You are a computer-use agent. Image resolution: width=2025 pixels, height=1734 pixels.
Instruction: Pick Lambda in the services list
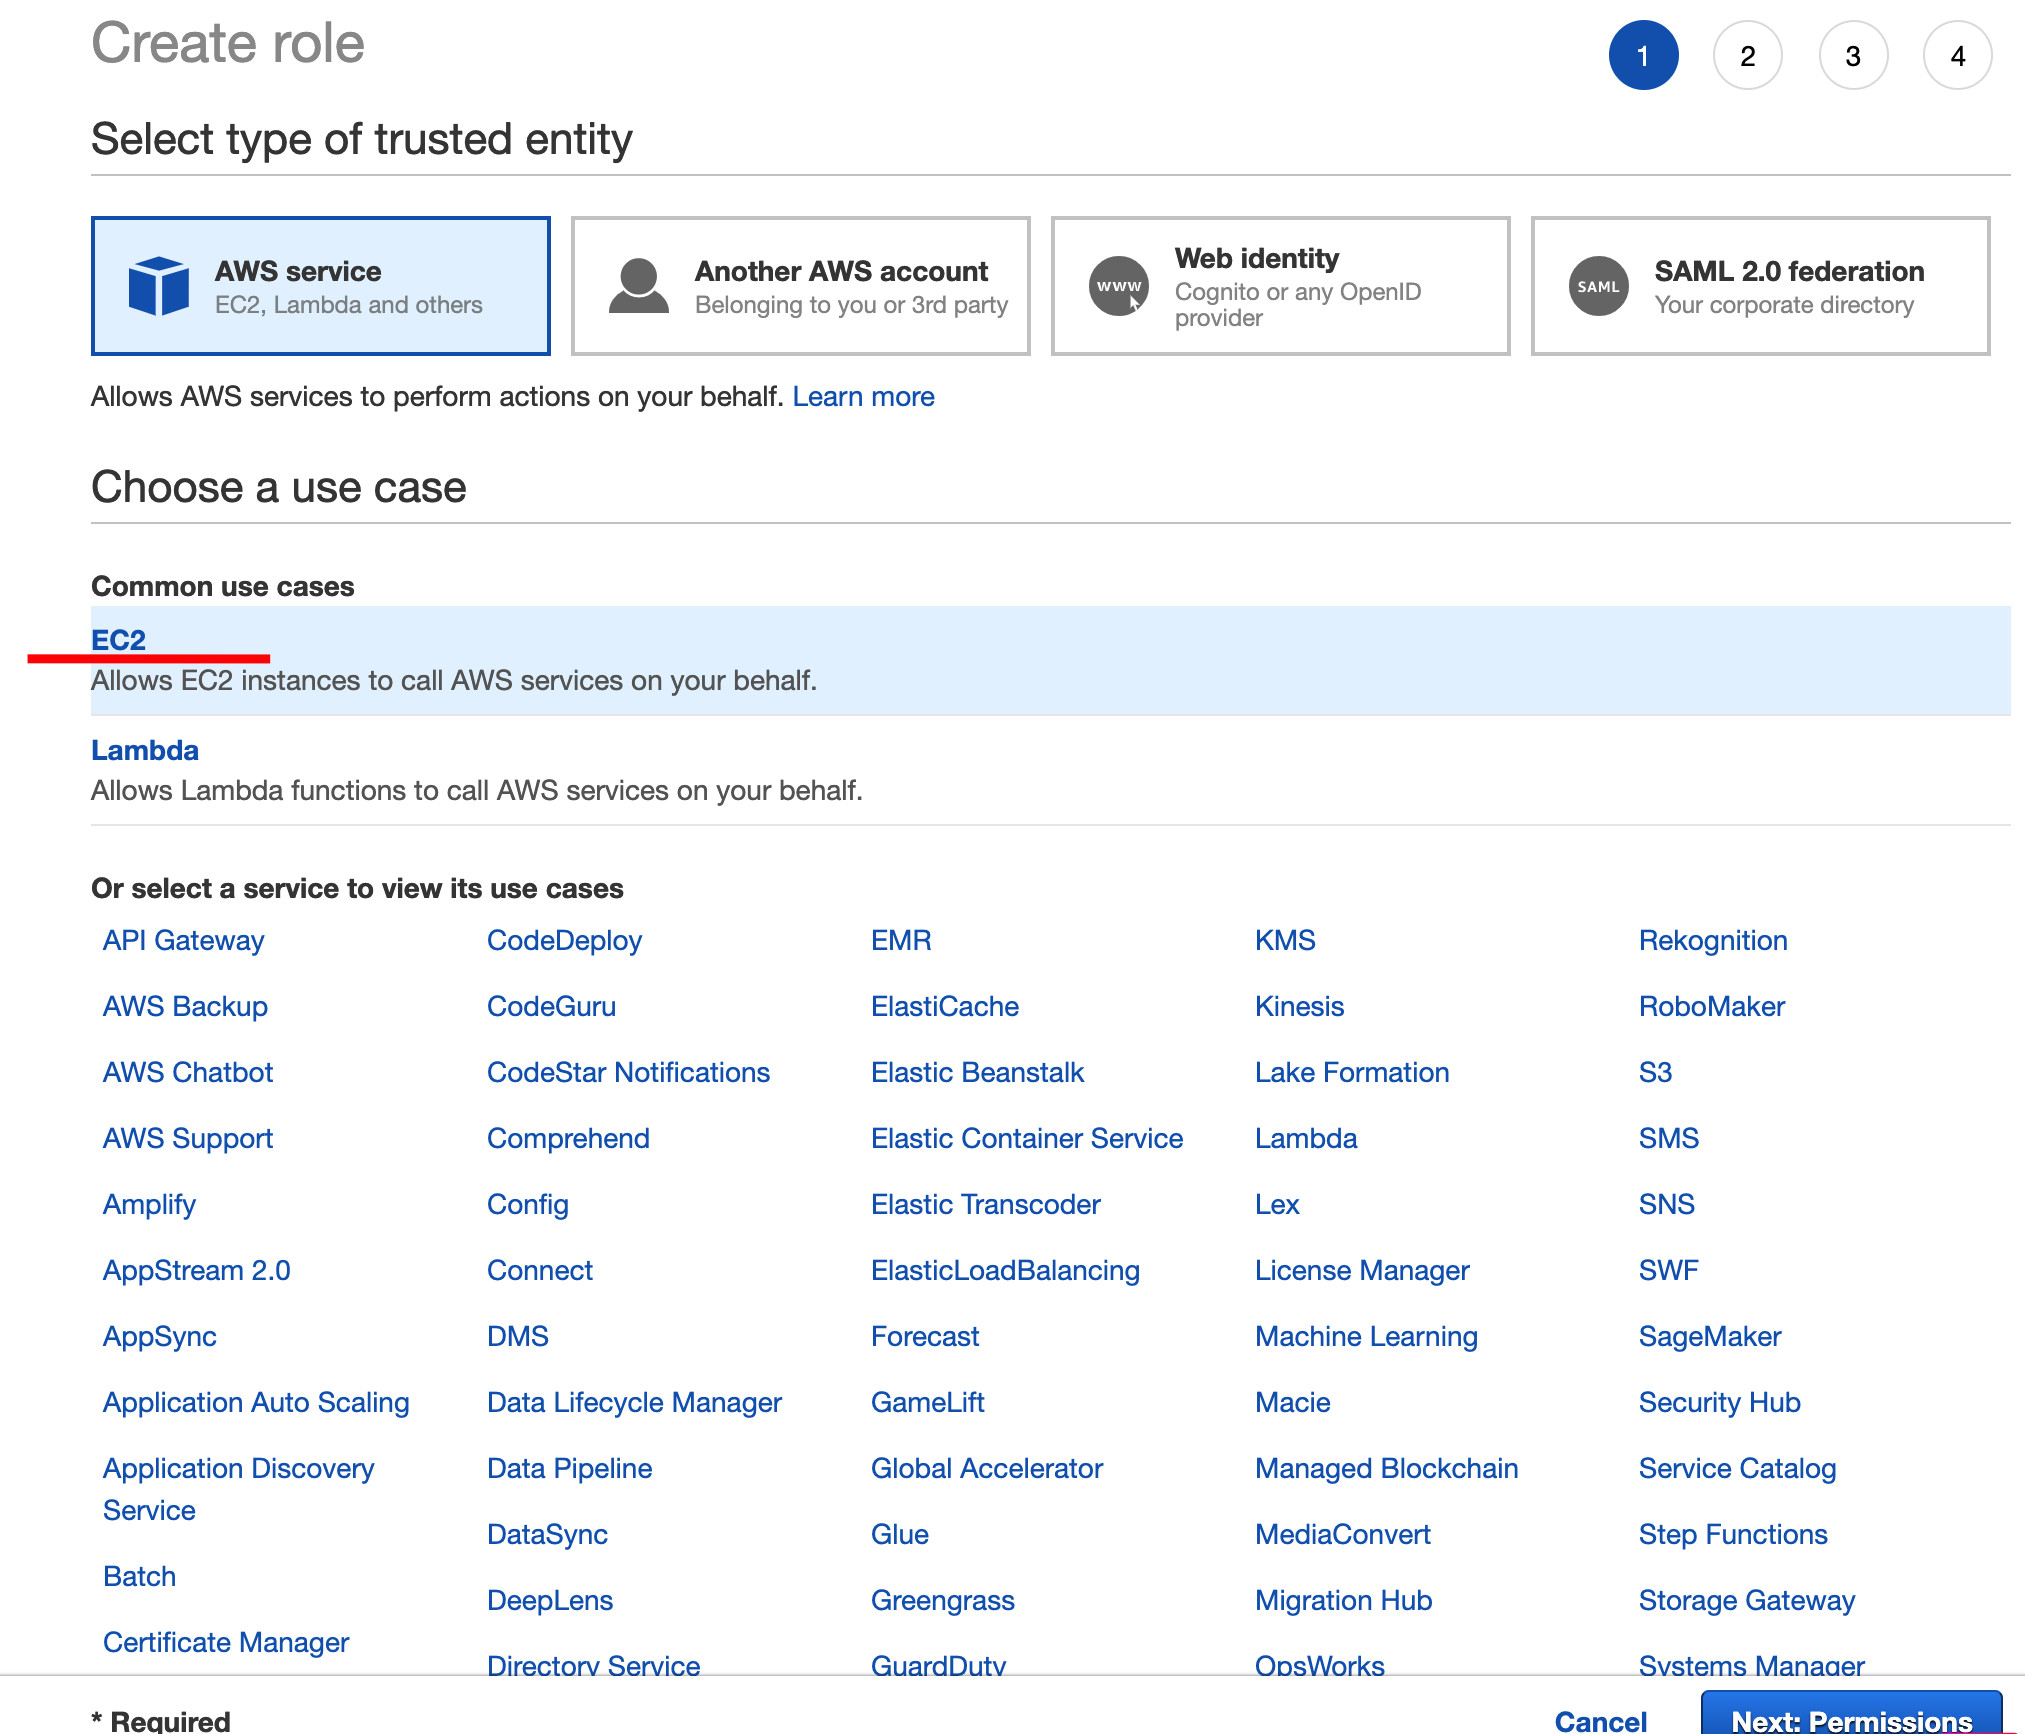point(1306,1139)
